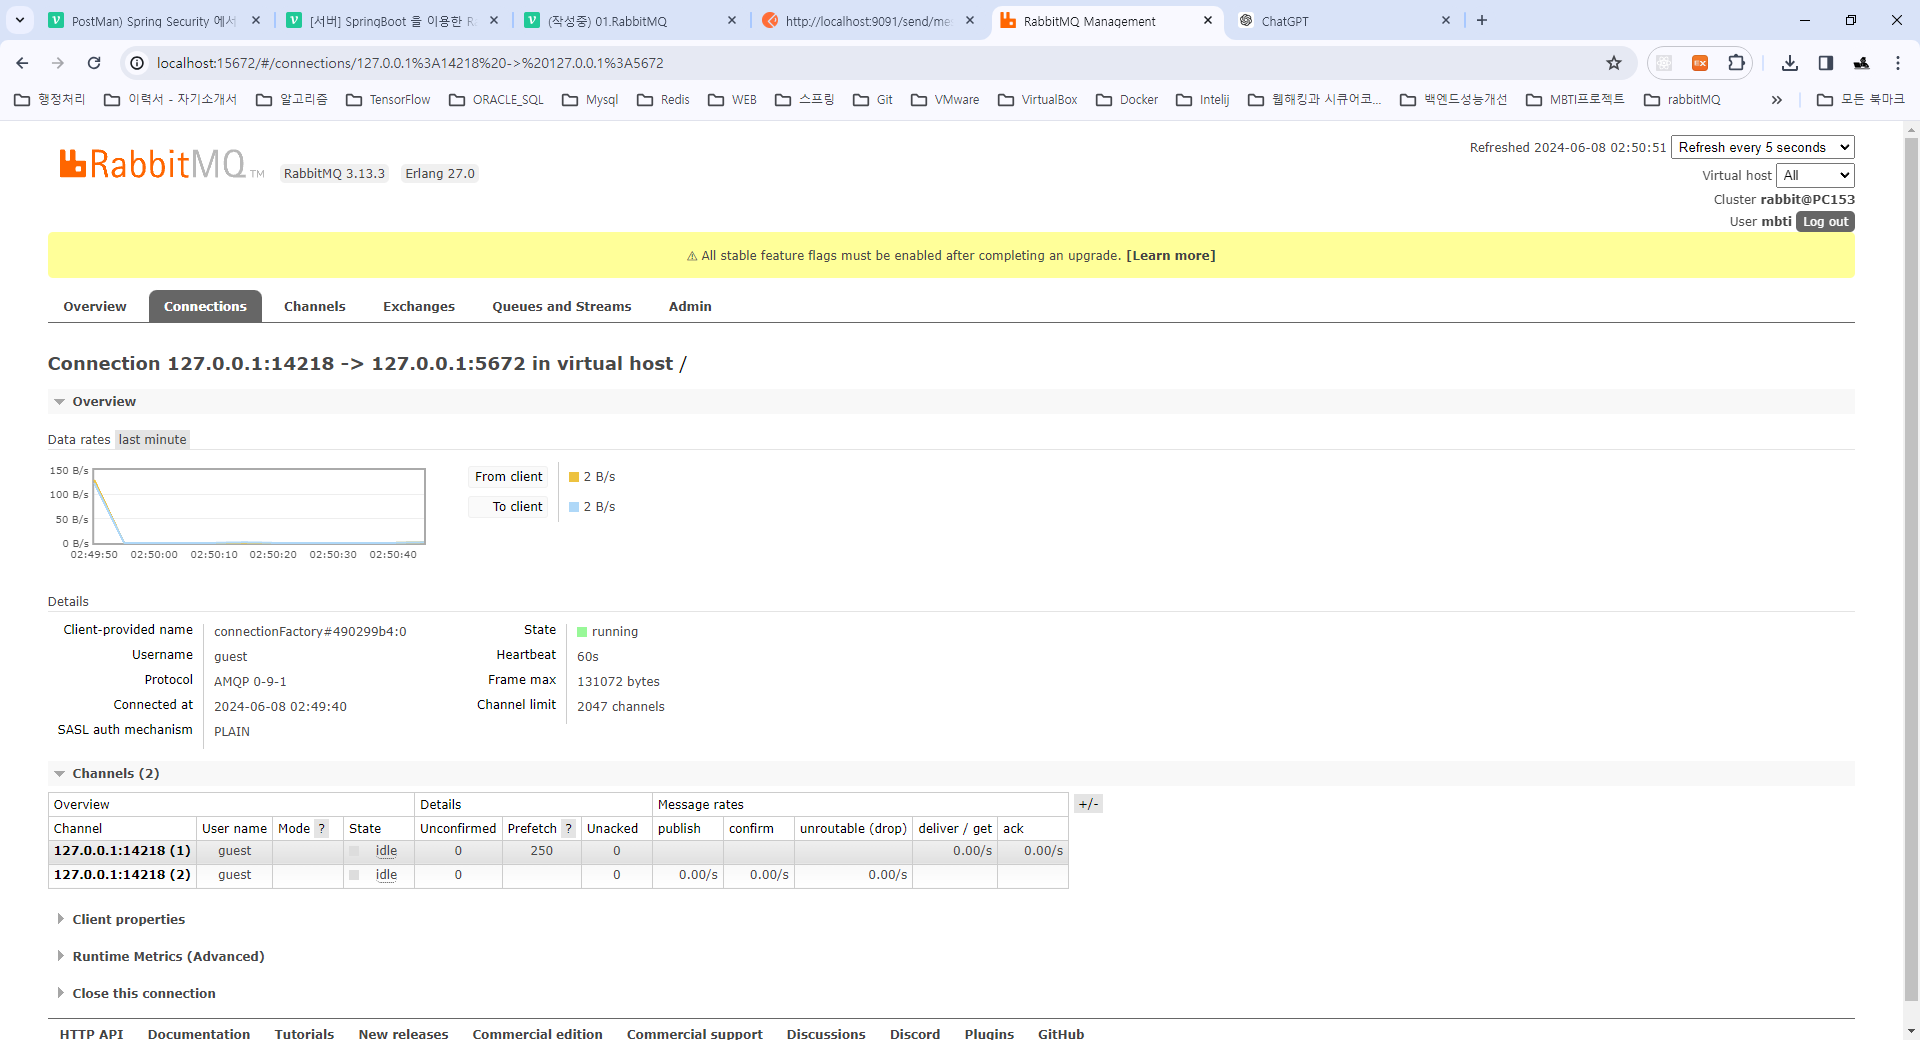Expand the Close this connection section
The image size is (1920, 1040).
[135, 993]
